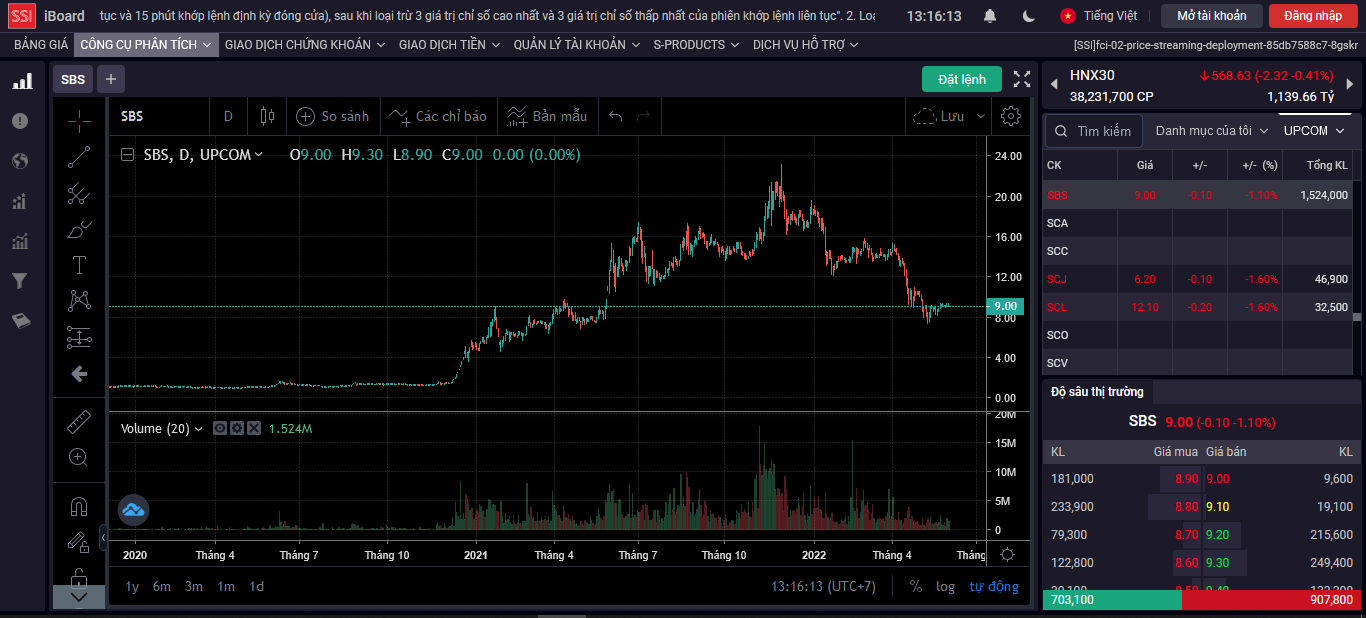
Task: Open the book guide sidebar icon
Action: 20,321
